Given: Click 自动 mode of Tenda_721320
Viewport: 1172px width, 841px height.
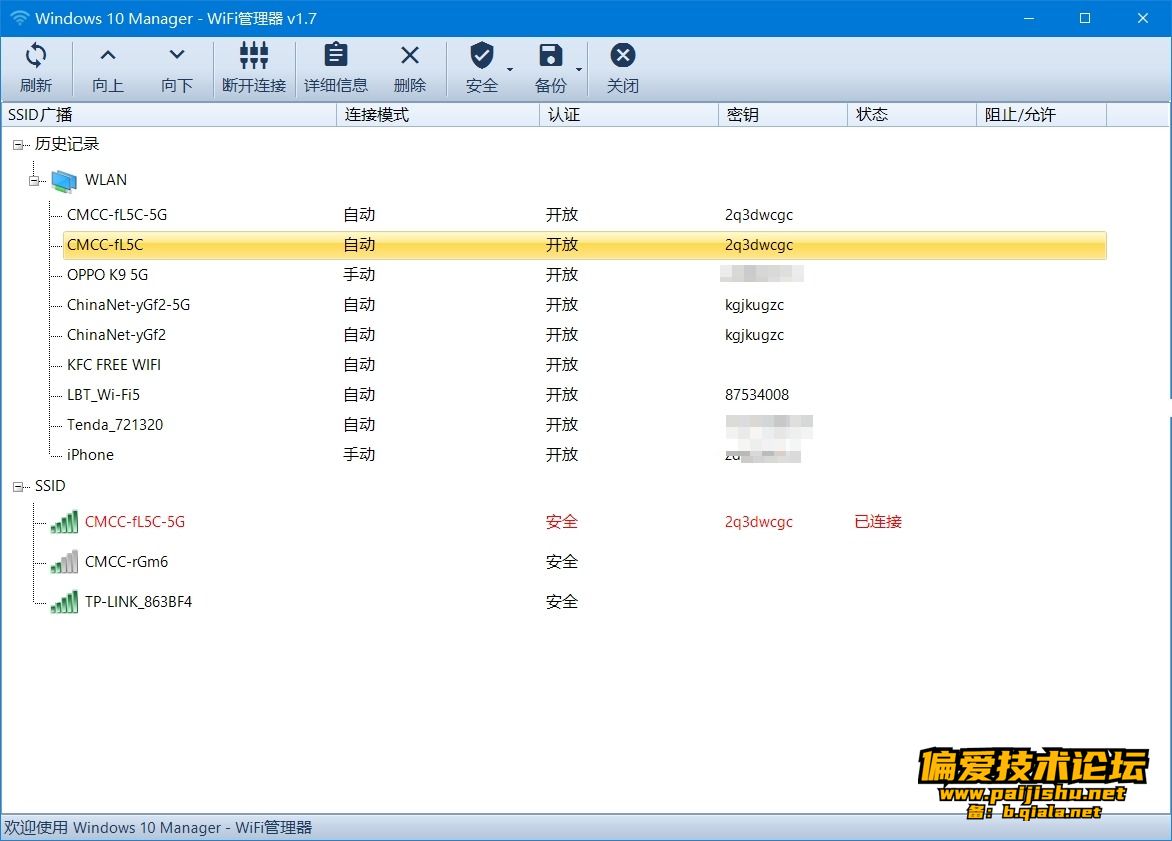Looking at the screenshot, I should [x=359, y=425].
